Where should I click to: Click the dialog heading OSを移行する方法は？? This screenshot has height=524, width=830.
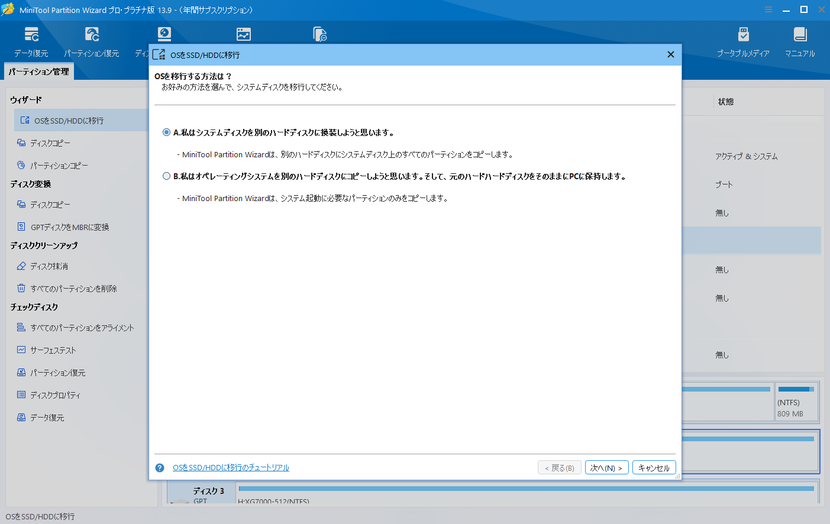point(193,76)
